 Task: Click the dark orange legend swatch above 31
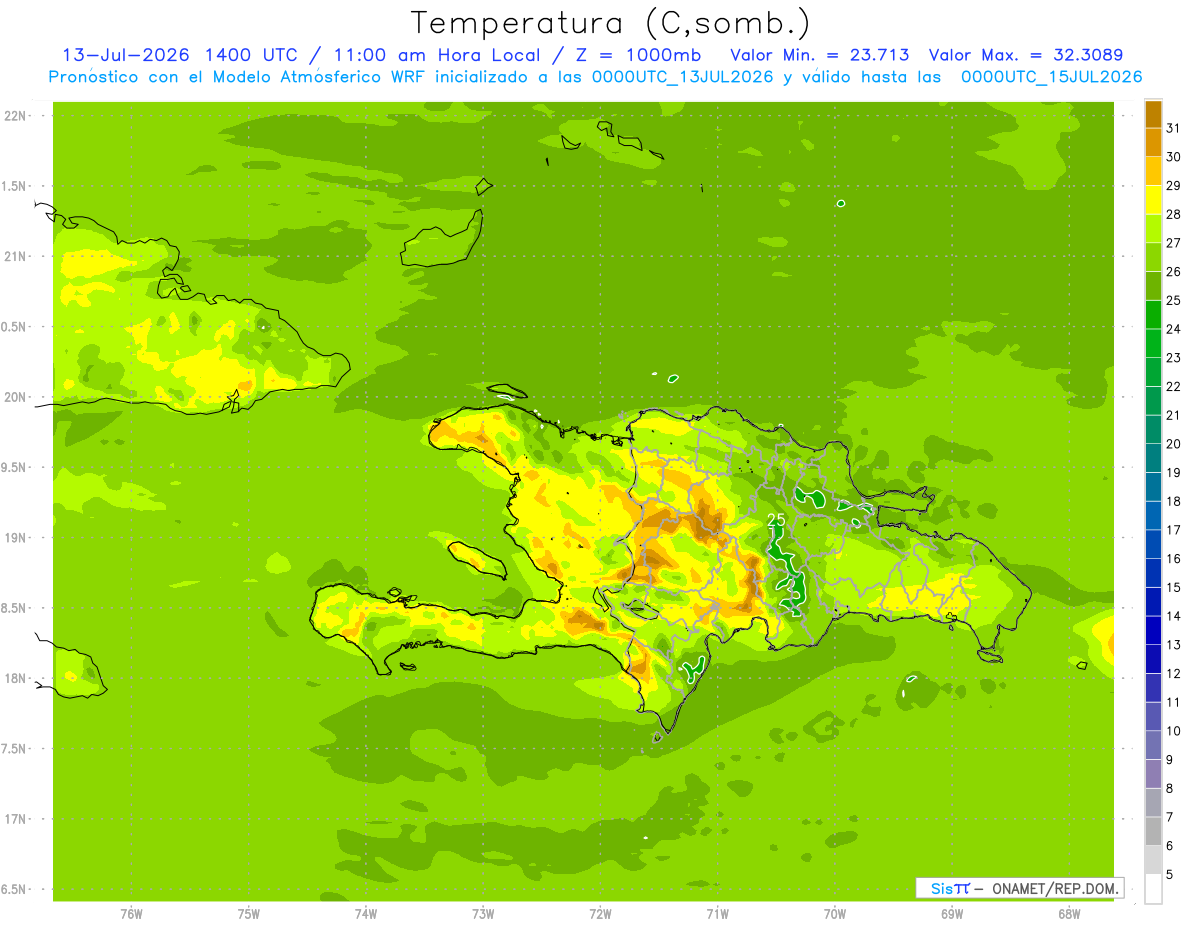click(x=1153, y=114)
